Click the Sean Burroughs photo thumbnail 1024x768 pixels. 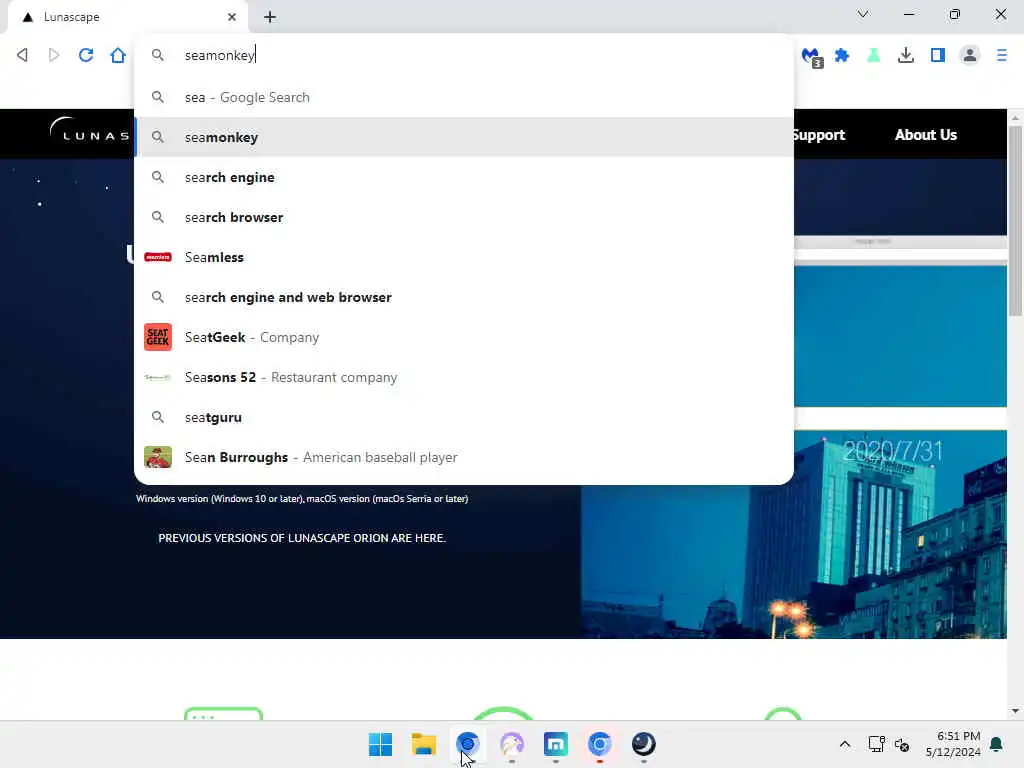tap(157, 457)
